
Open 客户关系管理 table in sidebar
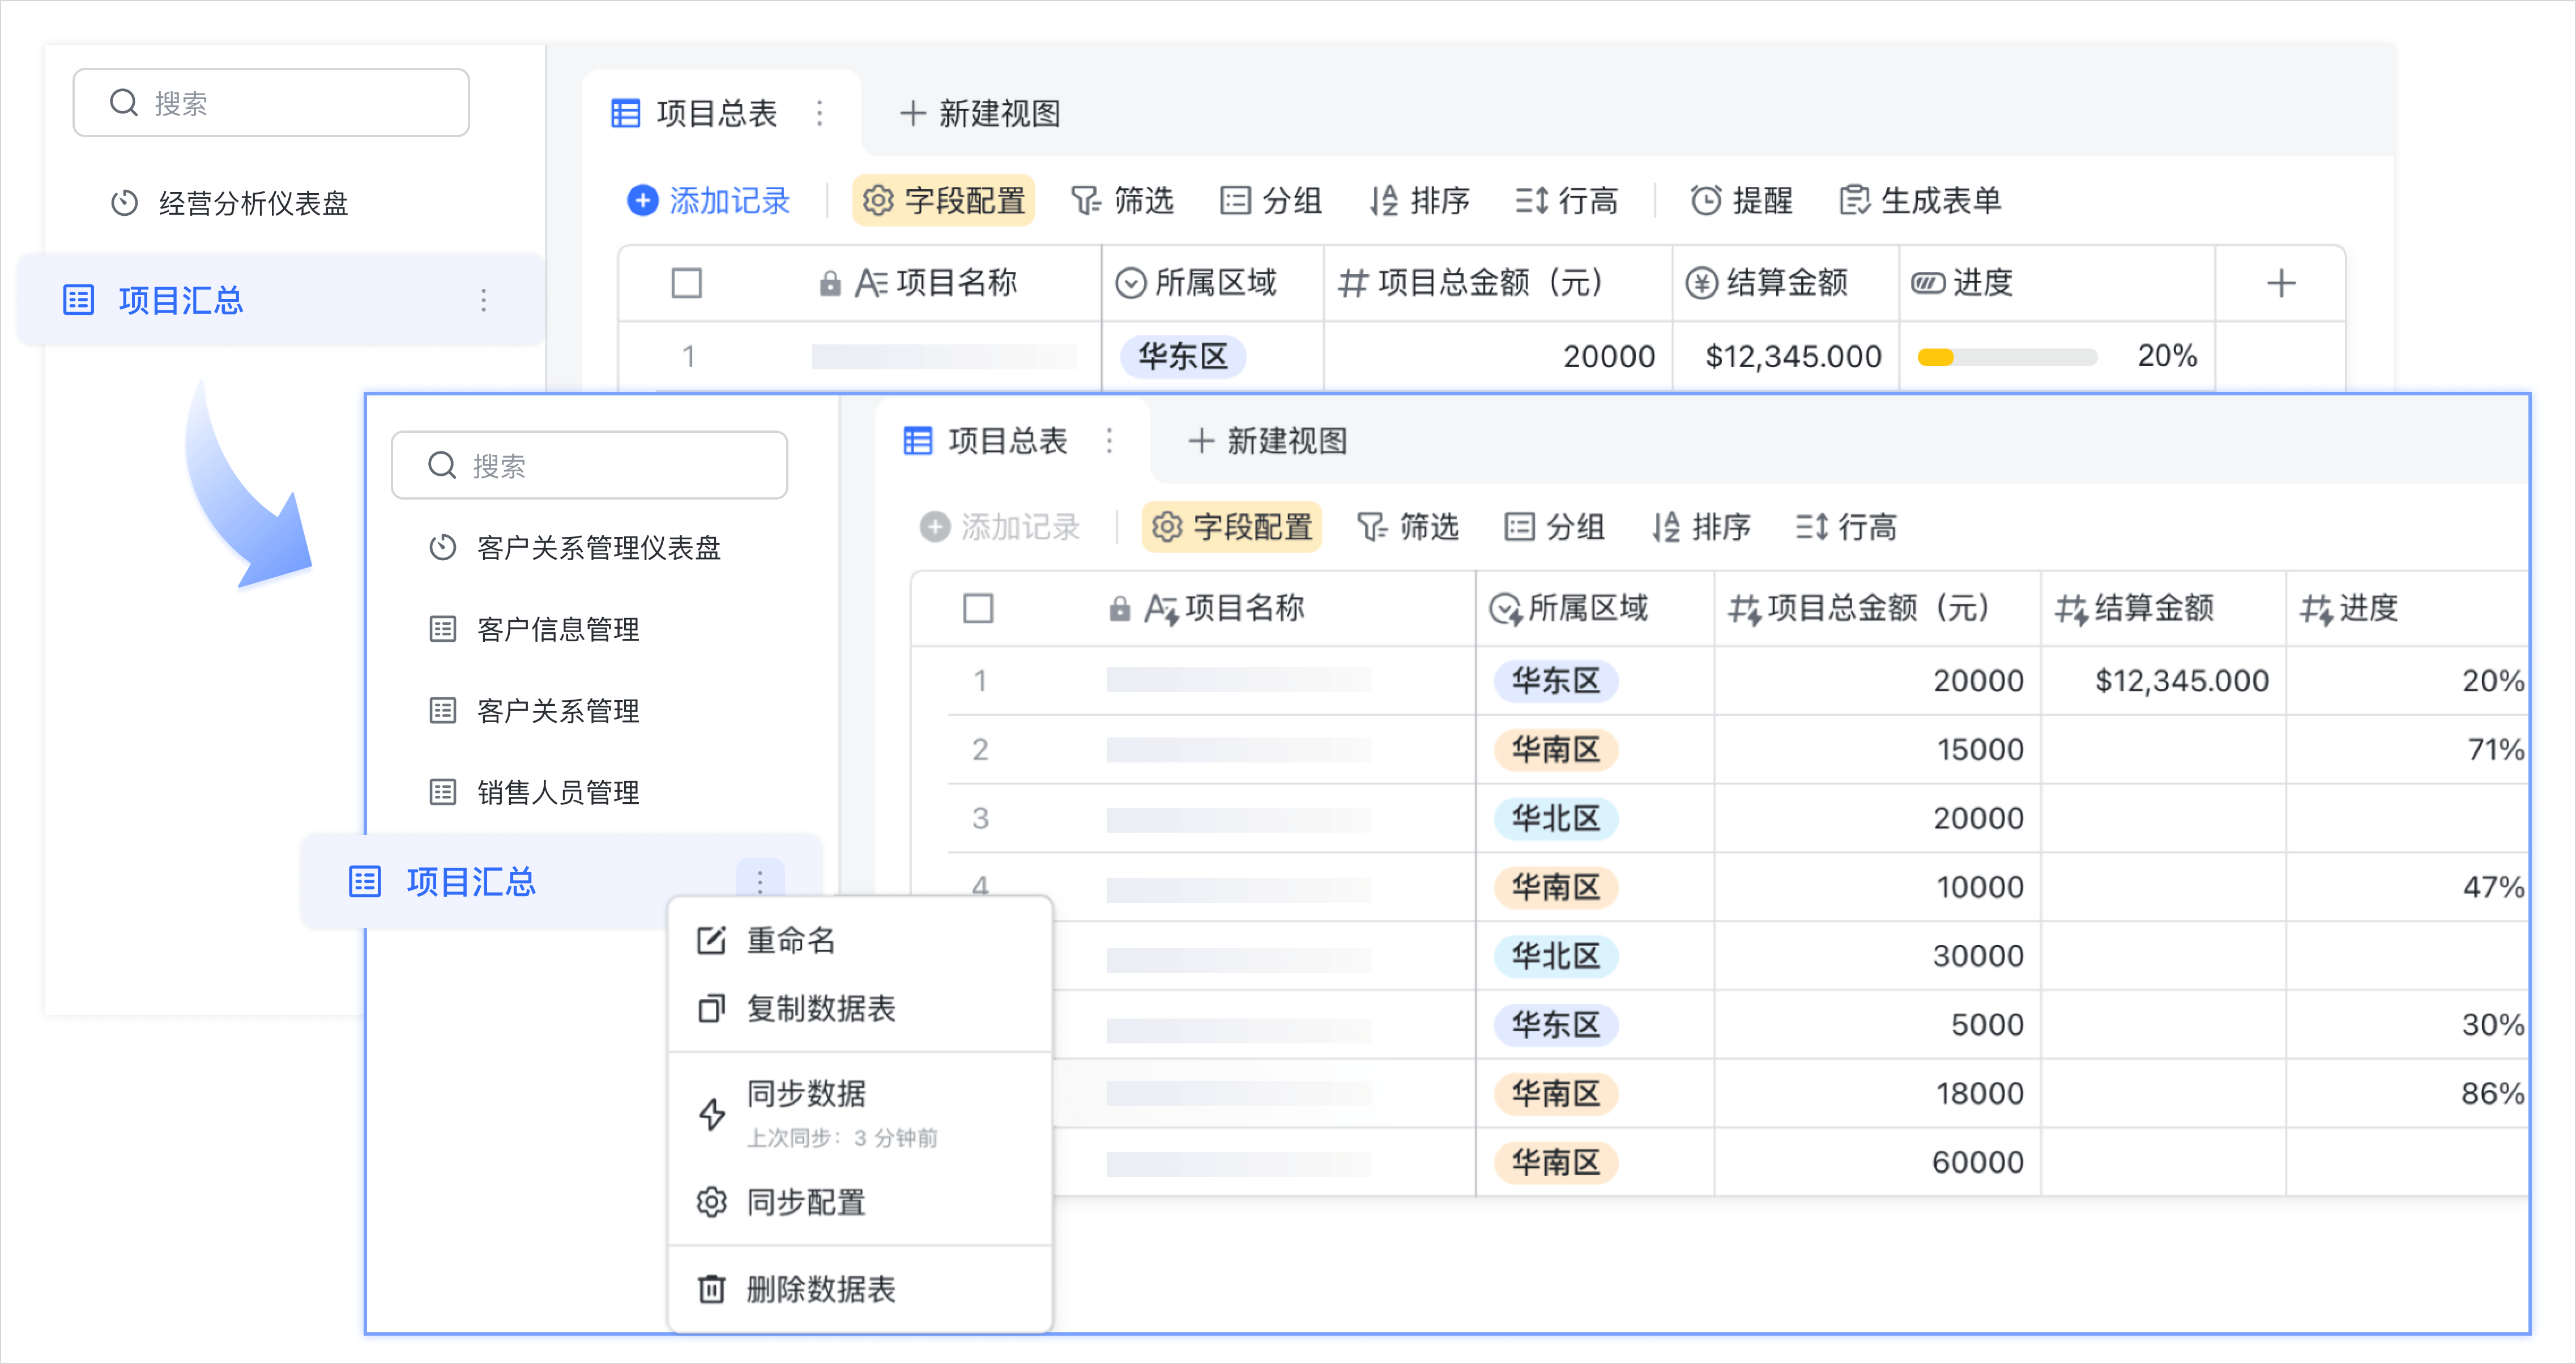coord(535,711)
